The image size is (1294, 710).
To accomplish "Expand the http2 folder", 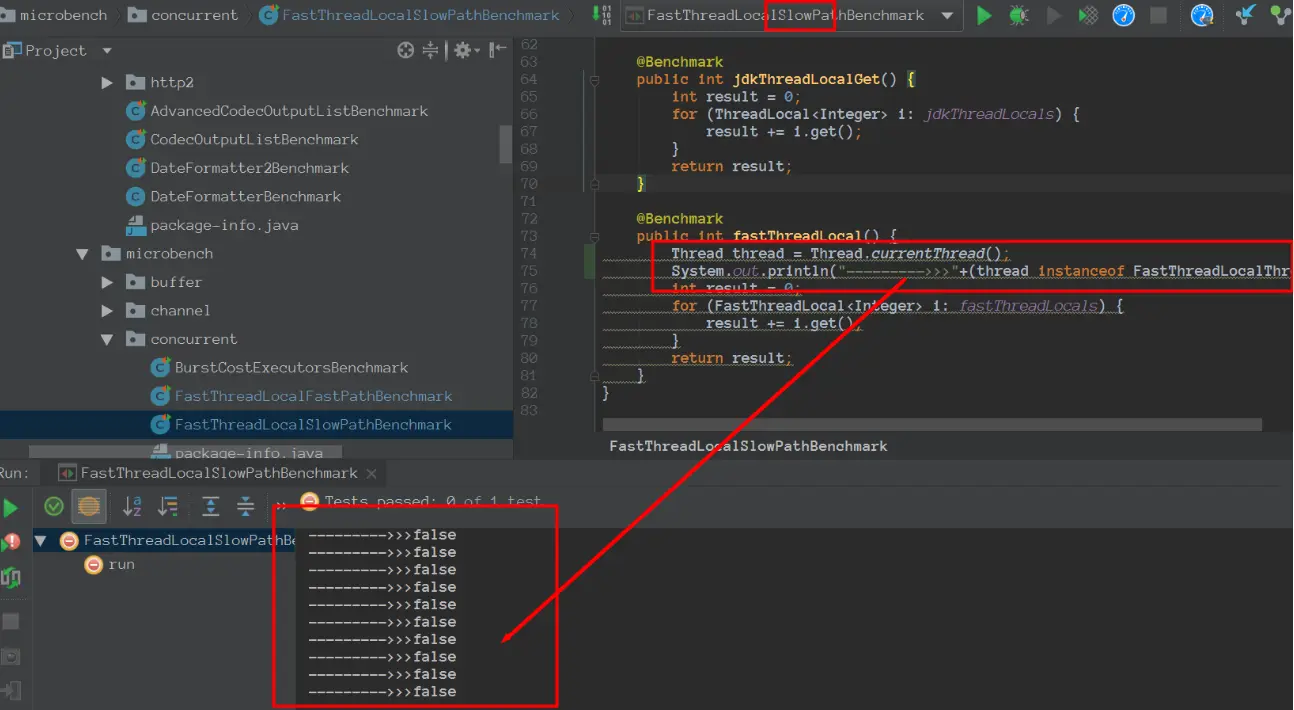I will tap(107, 83).
